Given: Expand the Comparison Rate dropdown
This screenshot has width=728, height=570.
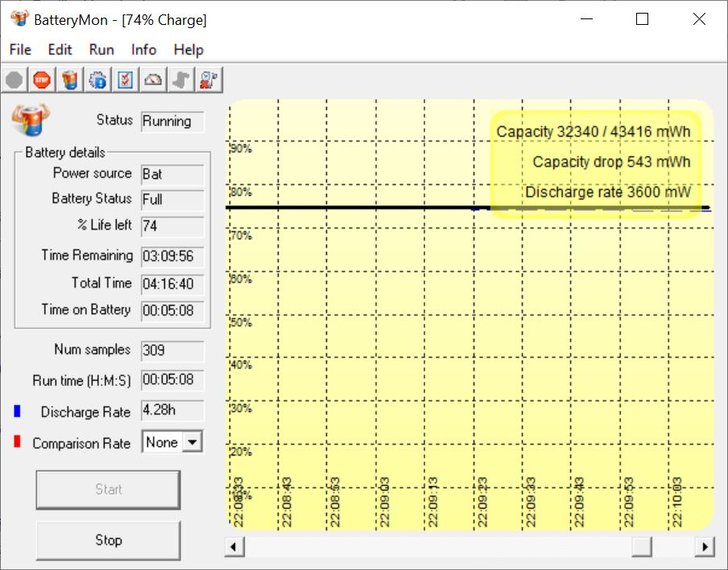Looking at the screenshot, I should point(192,442).
